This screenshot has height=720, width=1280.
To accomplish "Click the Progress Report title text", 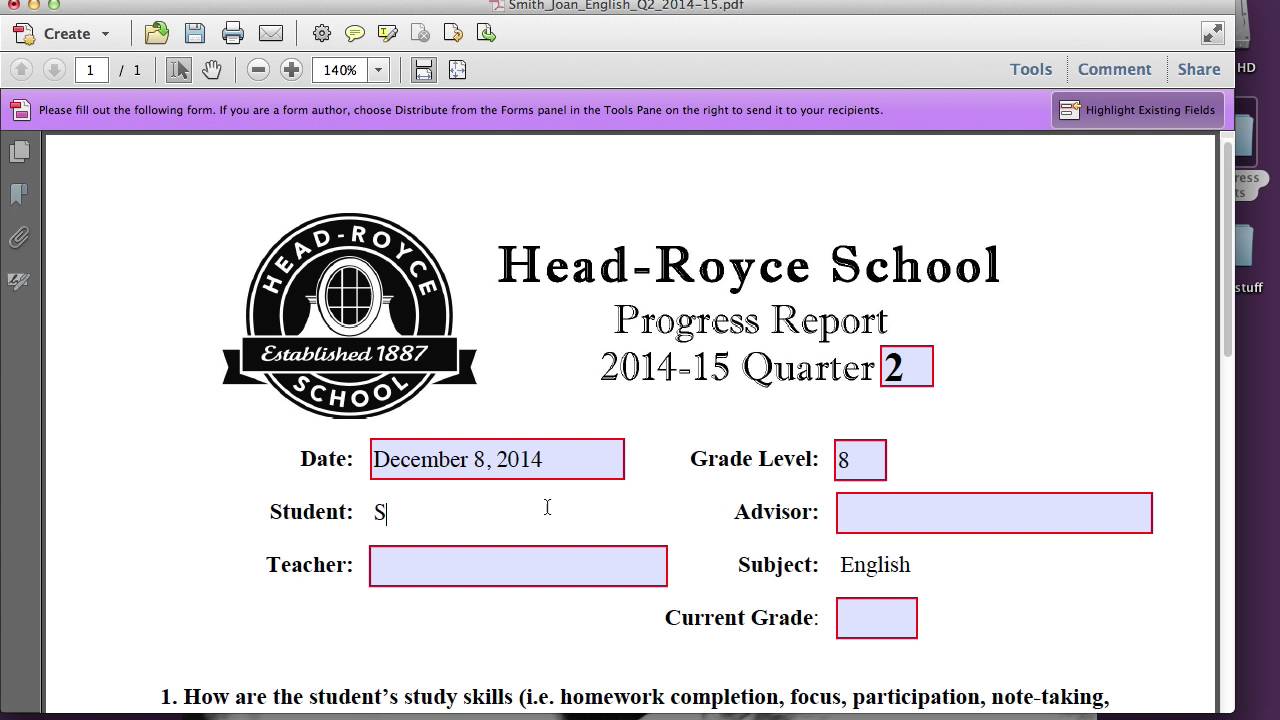I will pos(750,320).
